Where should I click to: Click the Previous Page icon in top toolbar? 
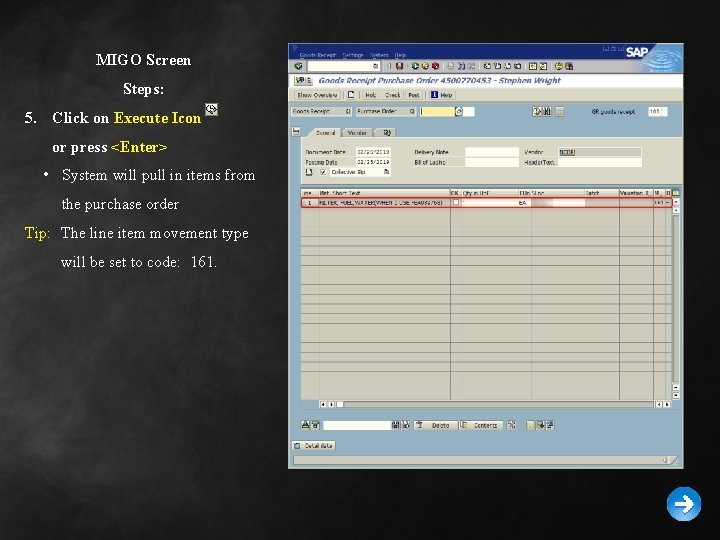pos(497,66)
